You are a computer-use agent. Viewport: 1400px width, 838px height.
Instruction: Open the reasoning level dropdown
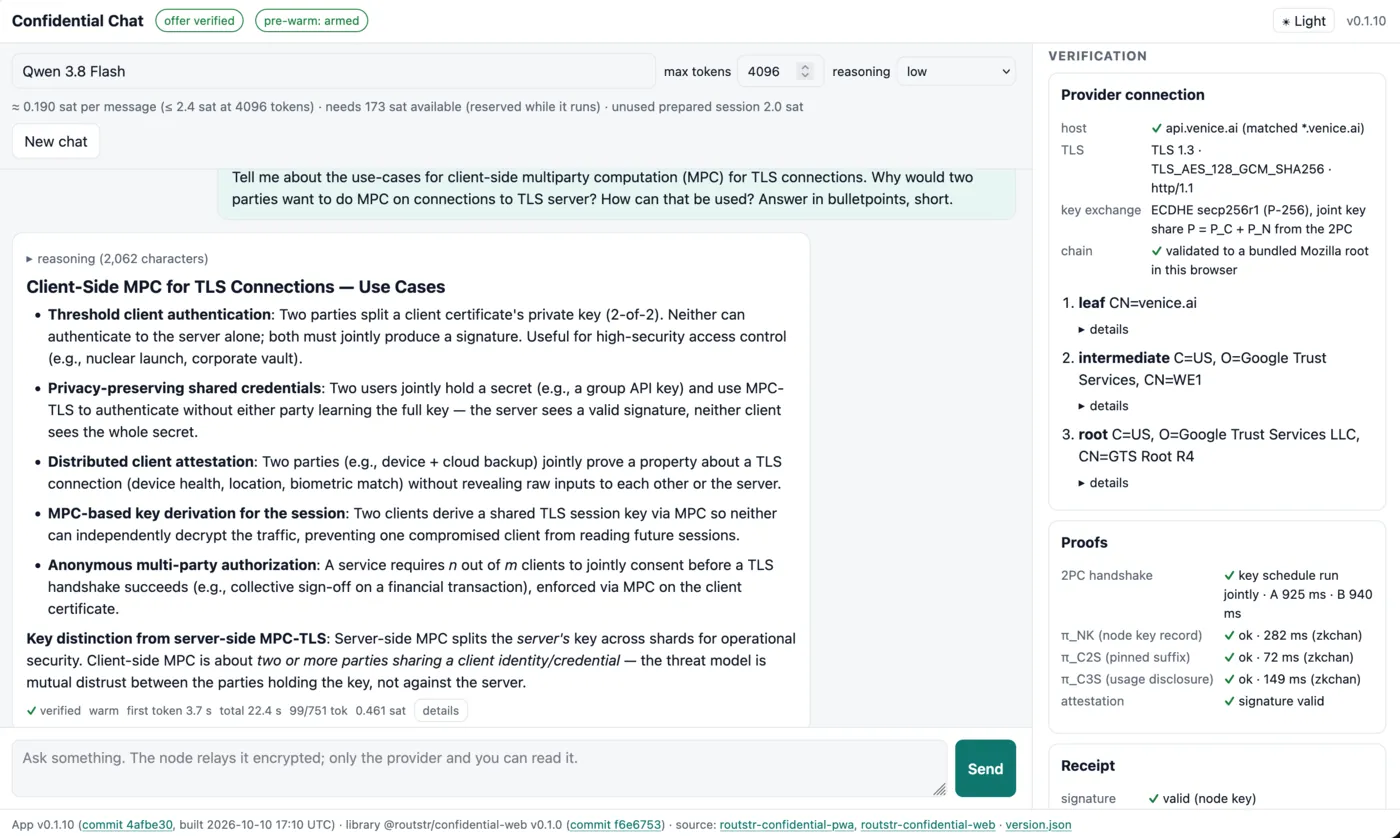(956, 72)
